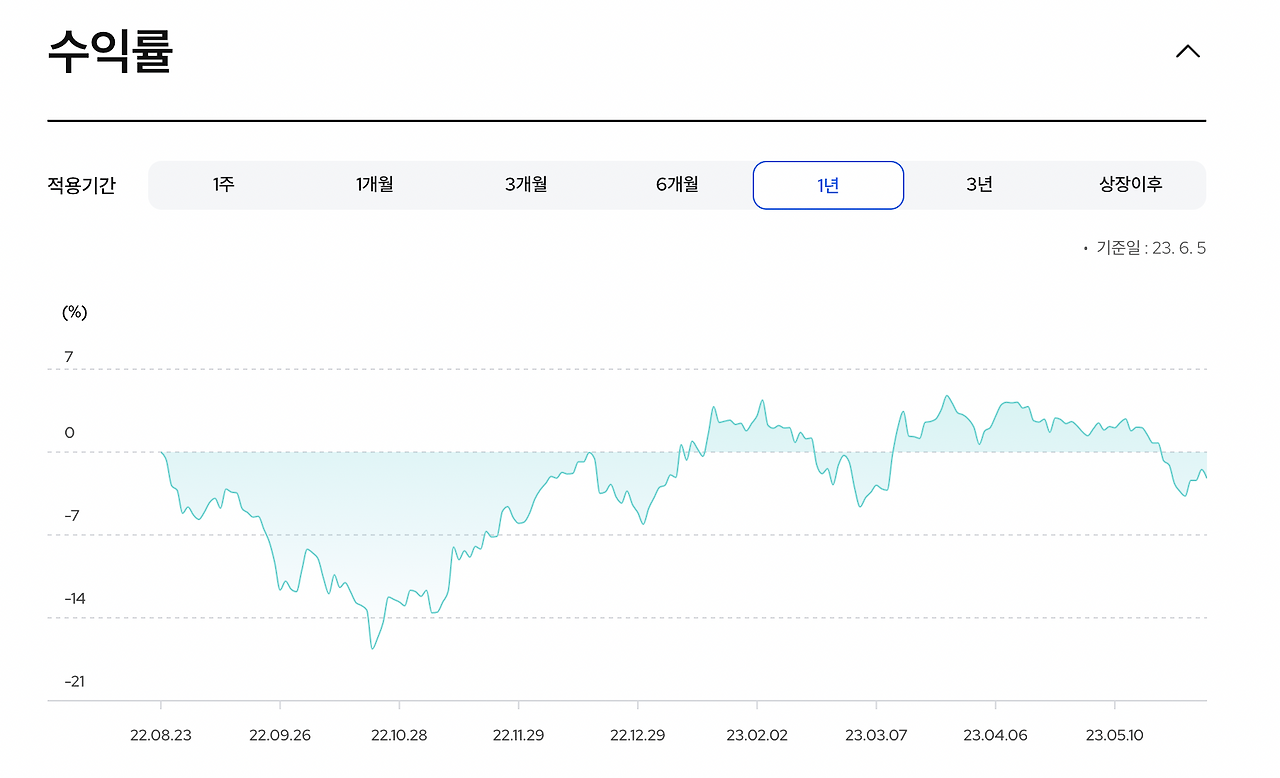This screenshot has height=778, width=1280.
Task: Choose the 상장이후 period option
Action: pos(1131,184)
